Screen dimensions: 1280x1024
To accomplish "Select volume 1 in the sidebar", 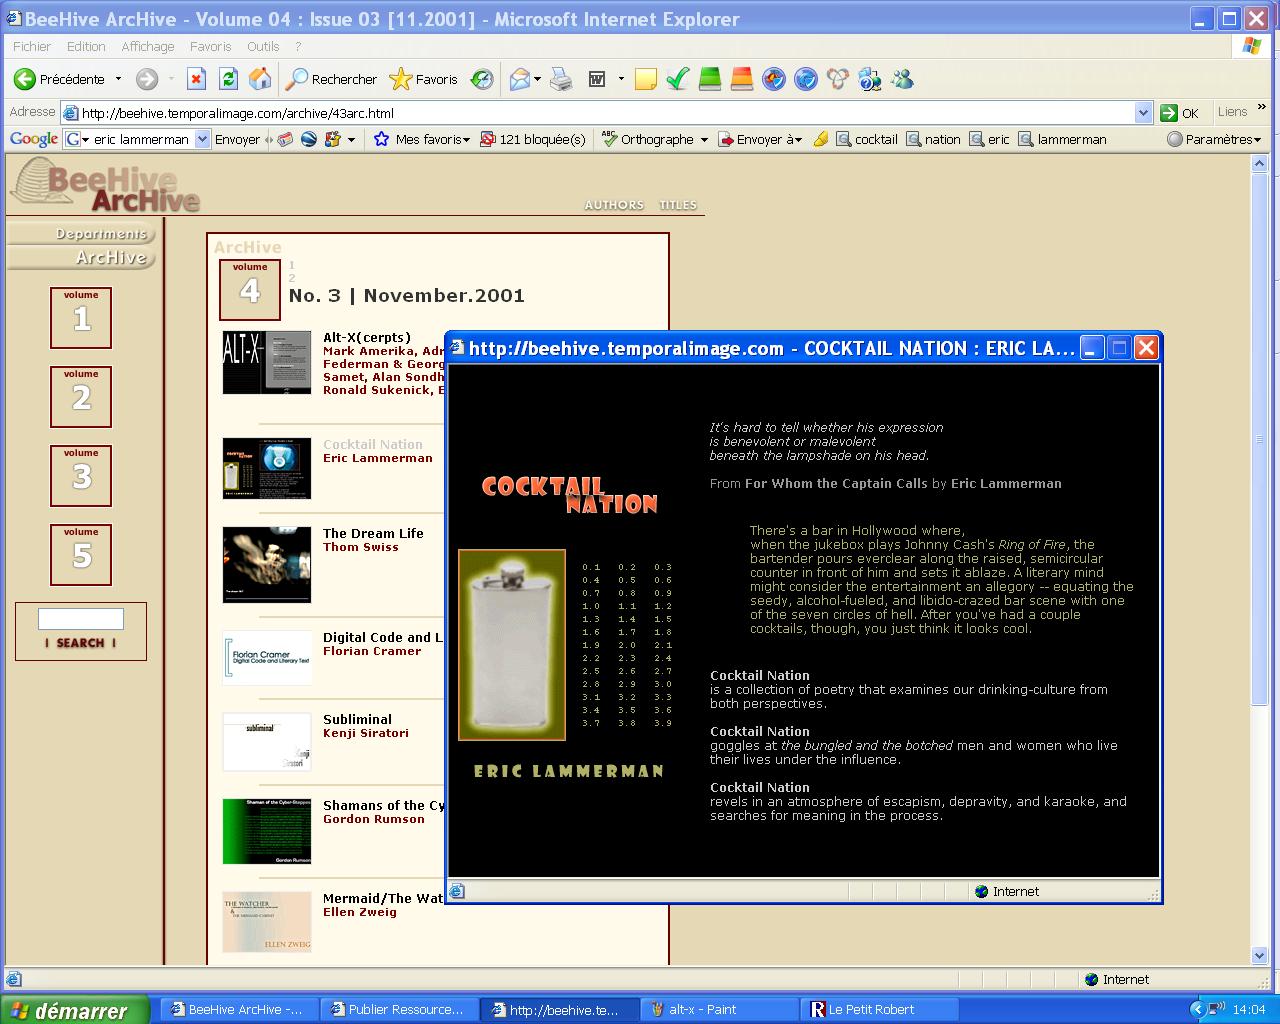I will 81,318.
